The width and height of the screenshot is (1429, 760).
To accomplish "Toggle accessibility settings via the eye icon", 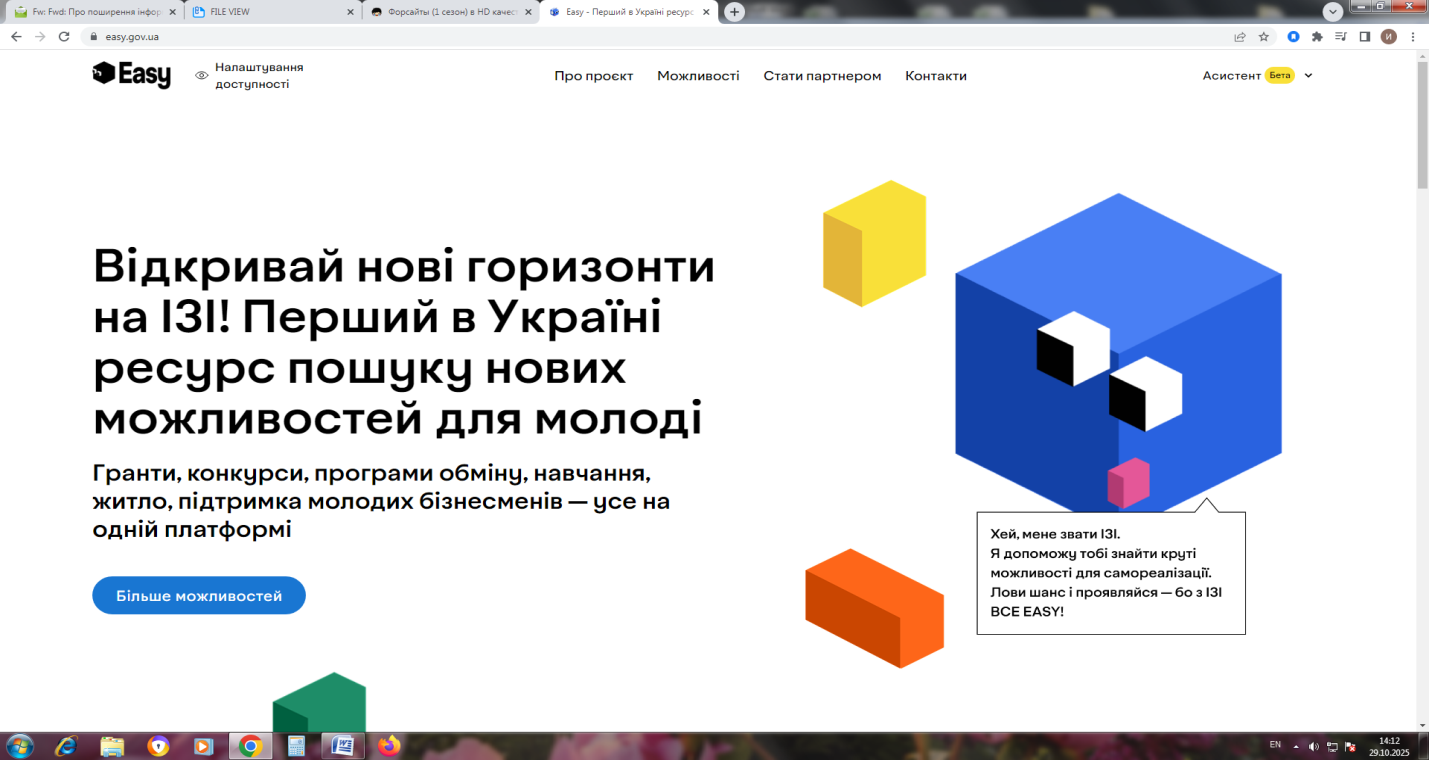I will [202, 76].
